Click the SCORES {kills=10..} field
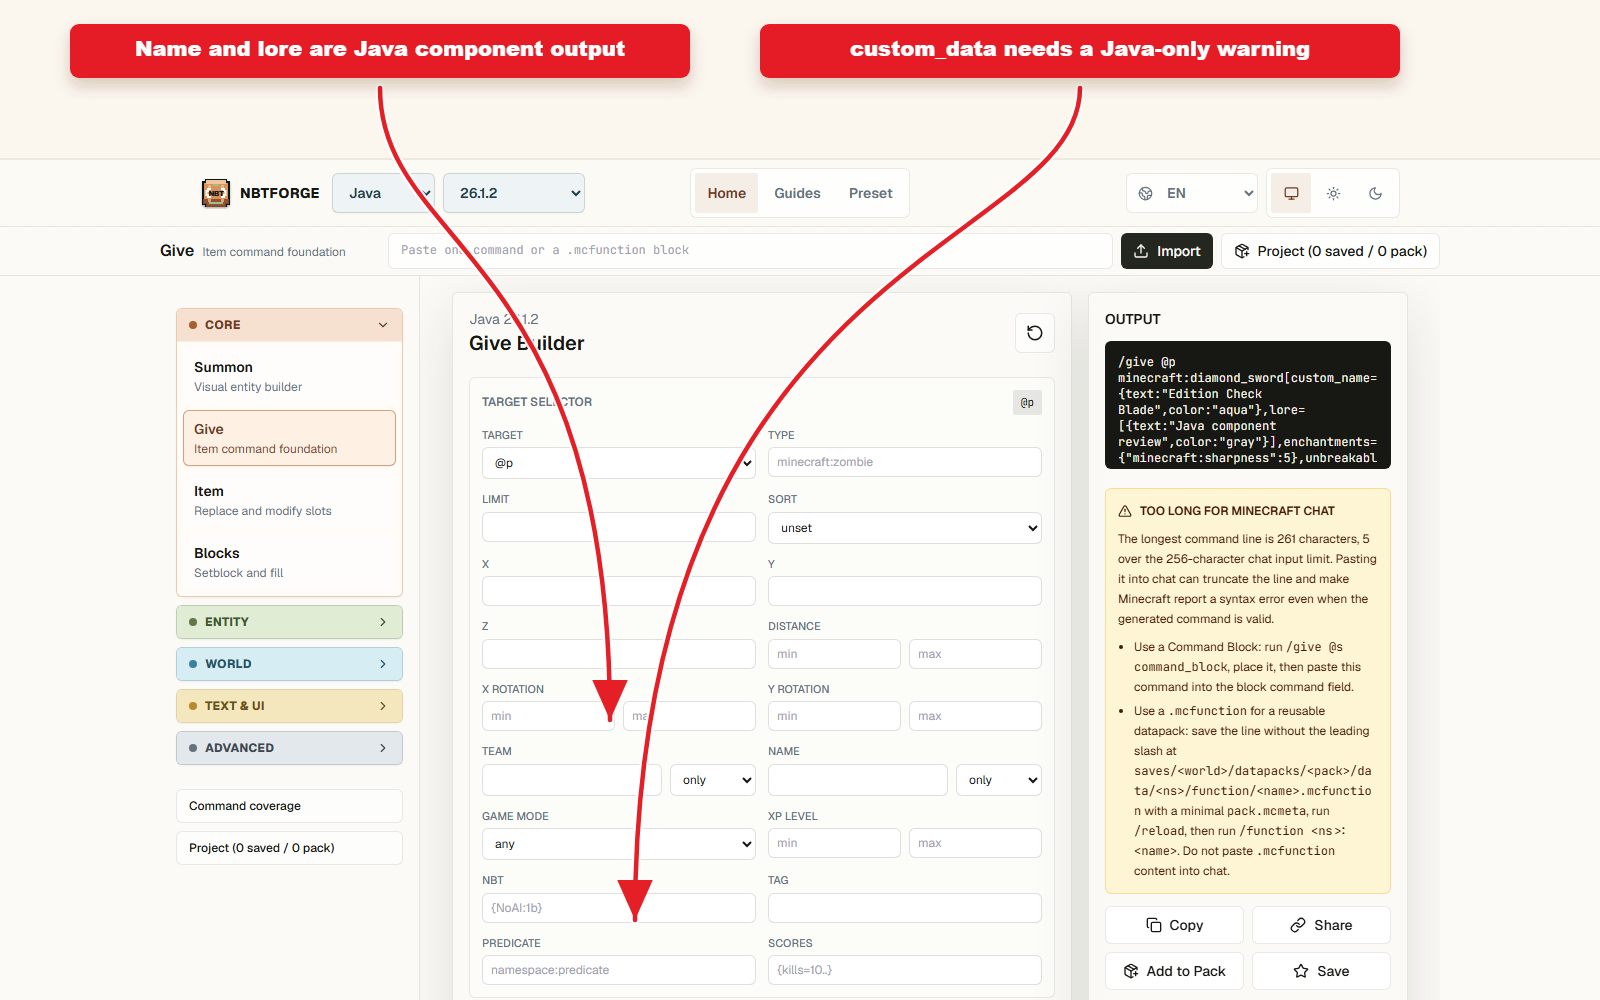Image resolution: width=1600 pixels, height=1000 pixels. [x=905, y=970]
